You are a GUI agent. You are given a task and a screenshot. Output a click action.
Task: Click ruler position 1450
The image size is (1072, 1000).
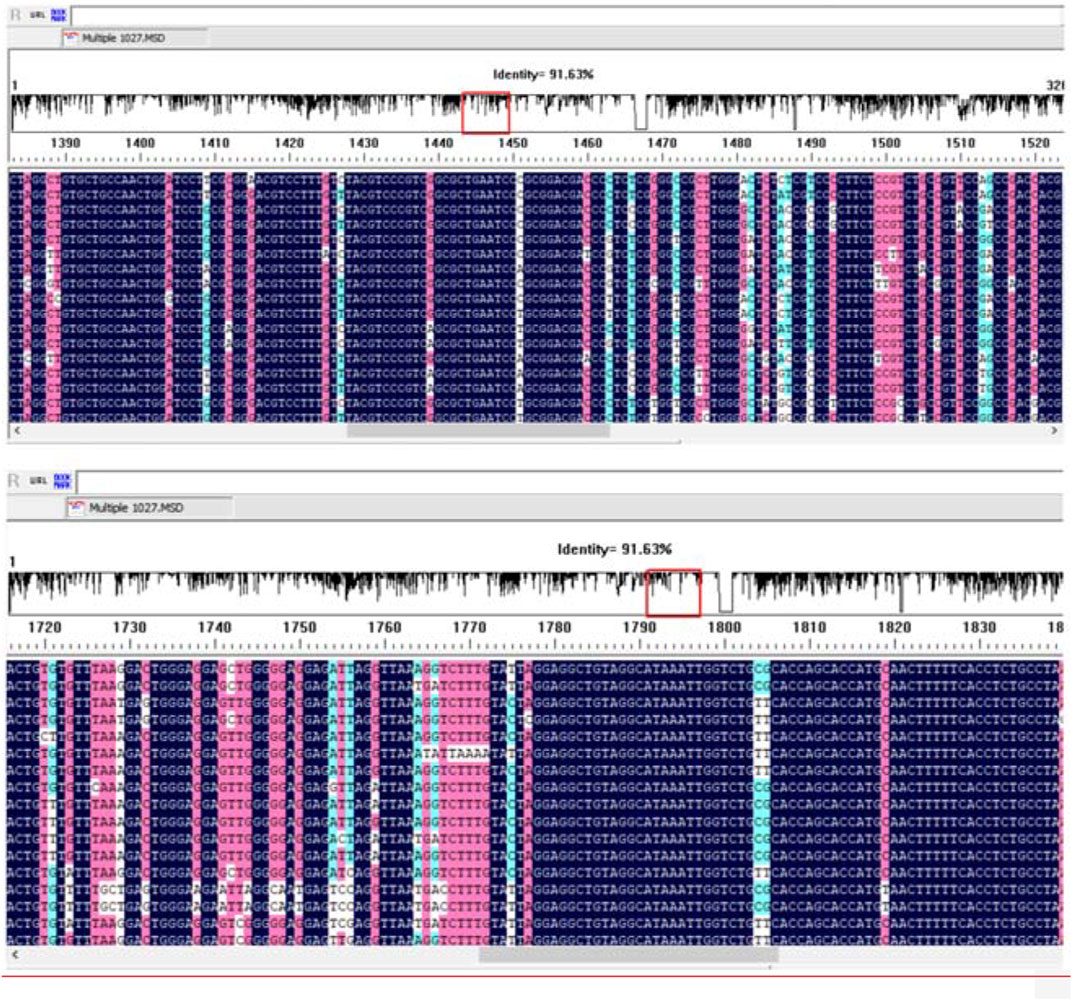click(512, 143)
